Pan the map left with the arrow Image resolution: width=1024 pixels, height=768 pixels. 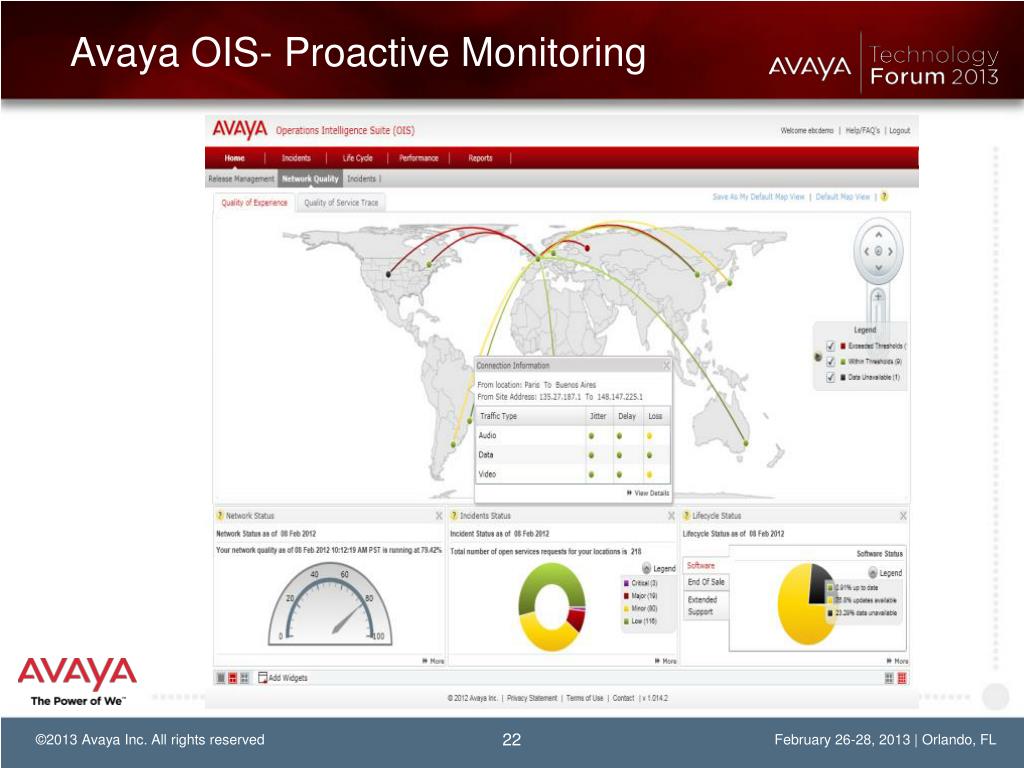coord(866,251)
